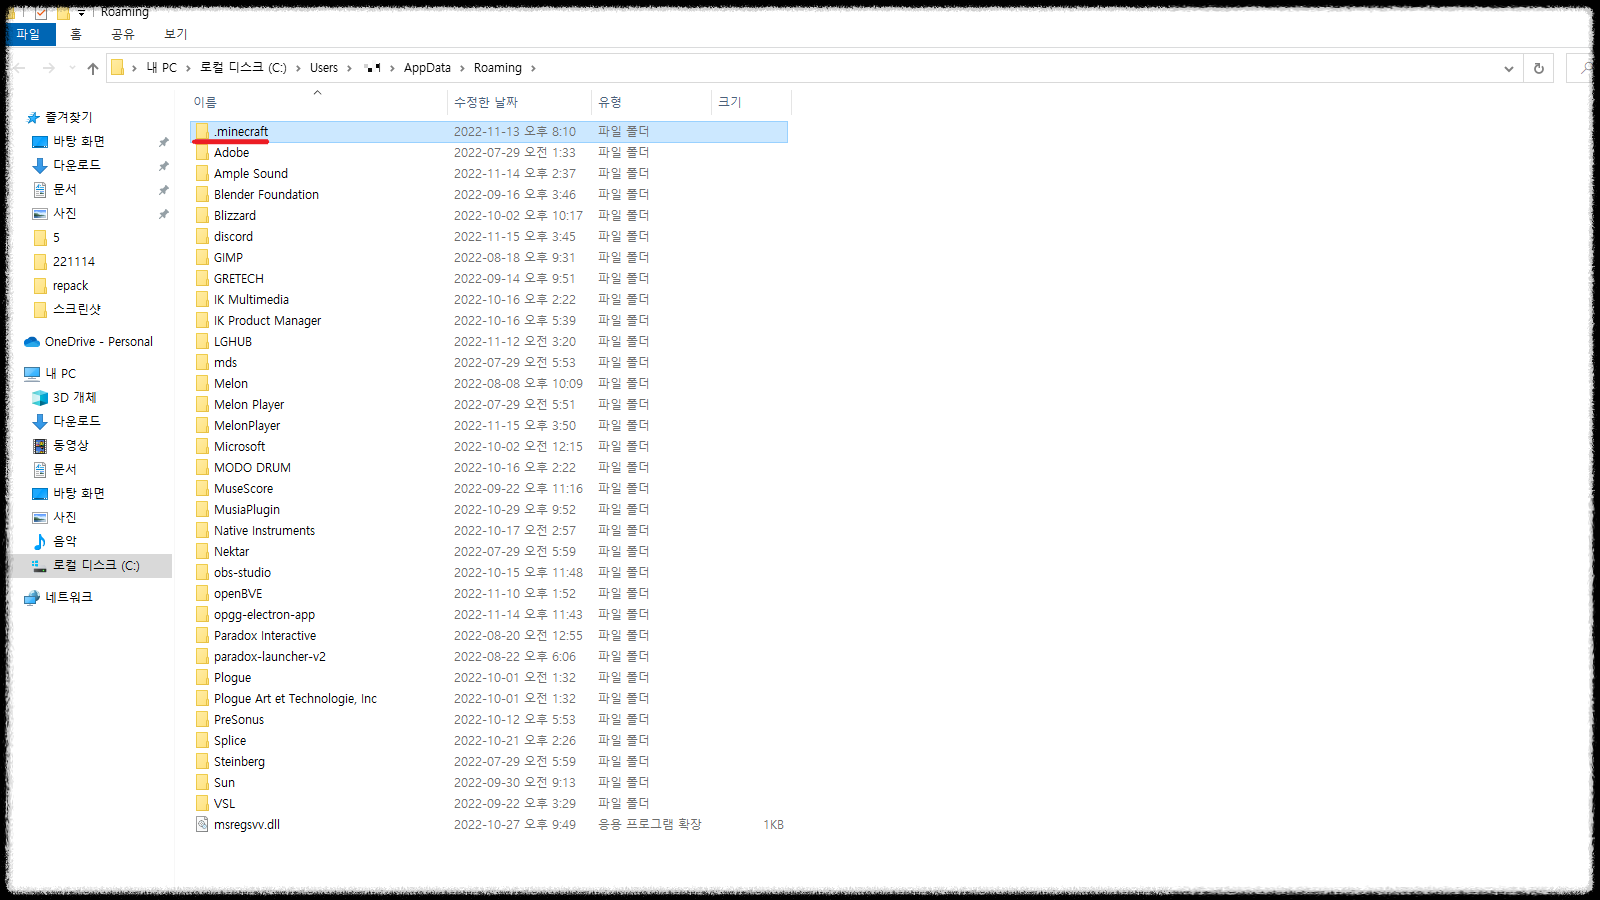Select obs-studio folder name
The height and width of the screenshot is (900, 1600).
pyautogui.click(x=242, y=572)
